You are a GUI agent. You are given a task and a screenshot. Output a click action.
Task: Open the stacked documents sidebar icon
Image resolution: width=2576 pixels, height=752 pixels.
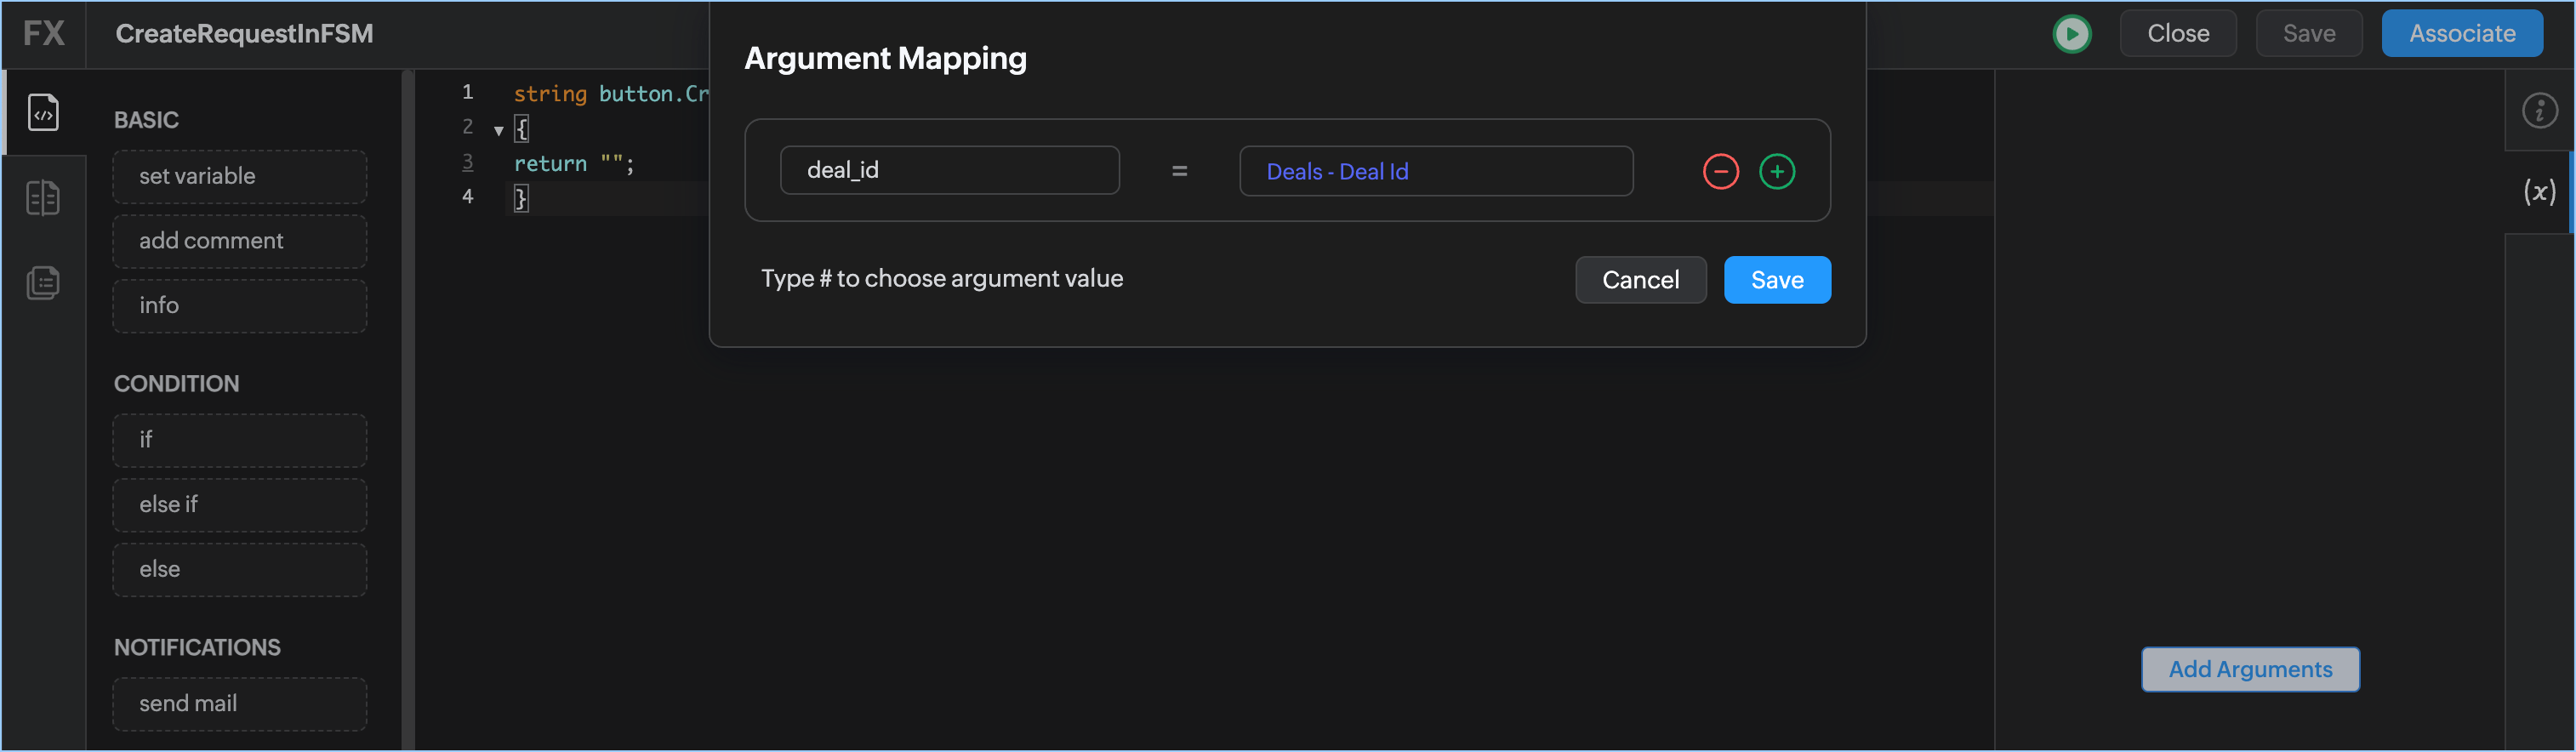point(43,283)
